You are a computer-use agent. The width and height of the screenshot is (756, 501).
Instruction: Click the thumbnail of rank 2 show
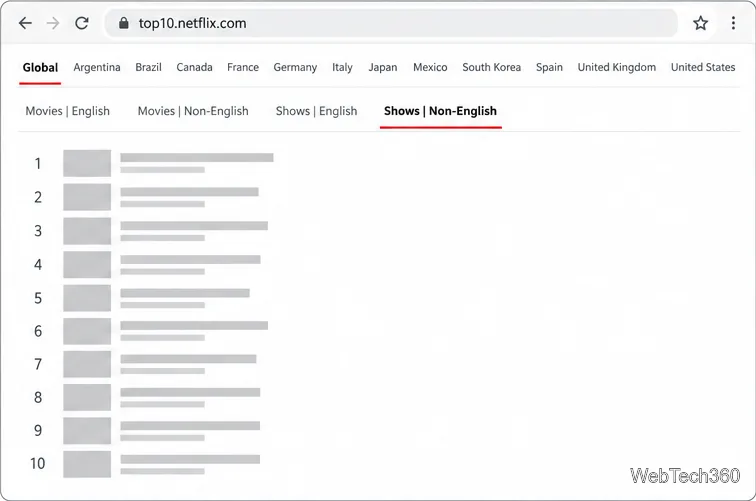(x=87, y=197)
